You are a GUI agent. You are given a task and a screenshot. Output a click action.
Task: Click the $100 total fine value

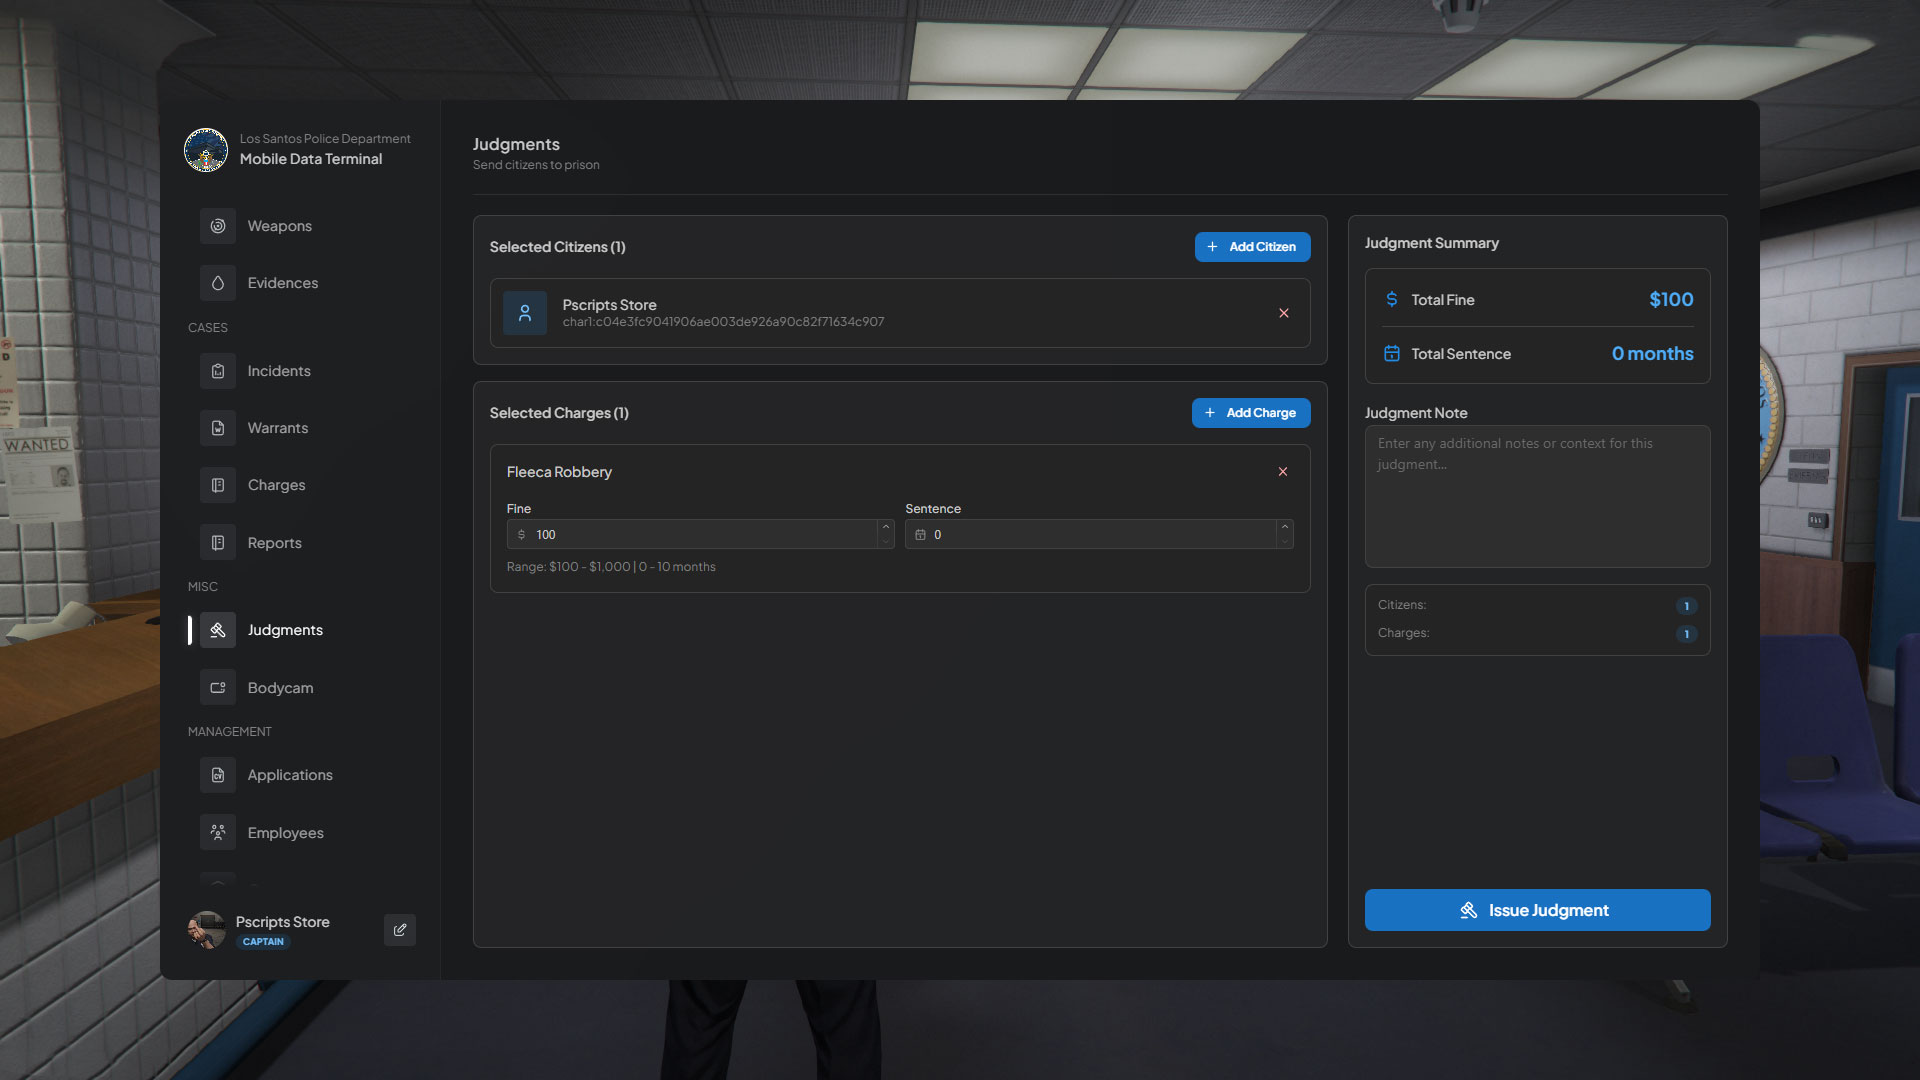click(1671, 299)
